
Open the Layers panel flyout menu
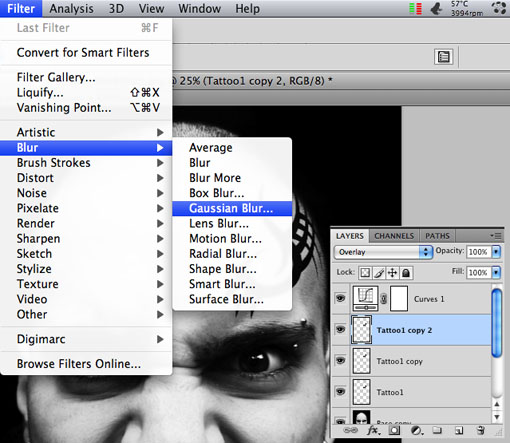tap(496, 236)
